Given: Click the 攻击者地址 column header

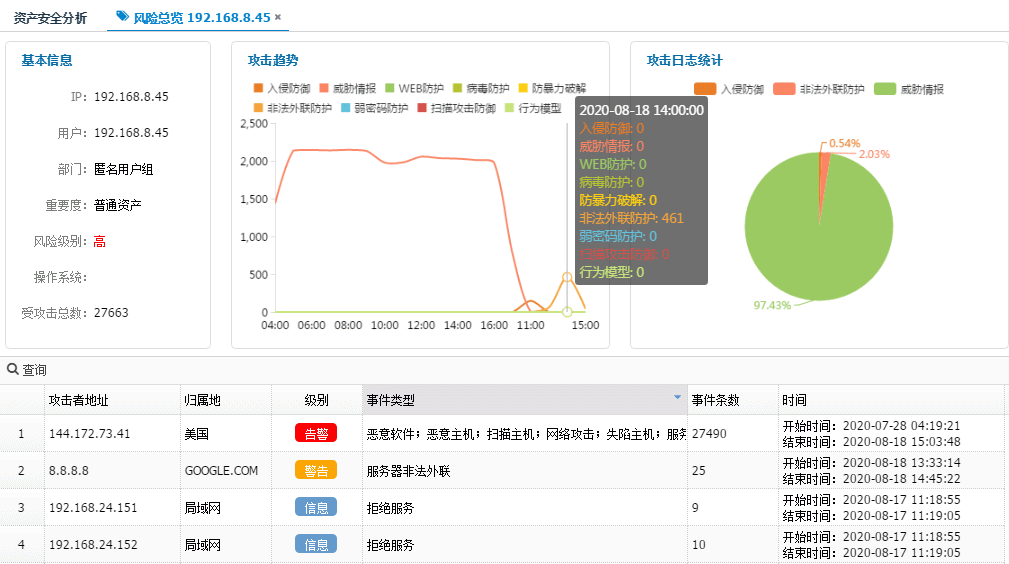Looking at the screenshot, I should 78,400.
